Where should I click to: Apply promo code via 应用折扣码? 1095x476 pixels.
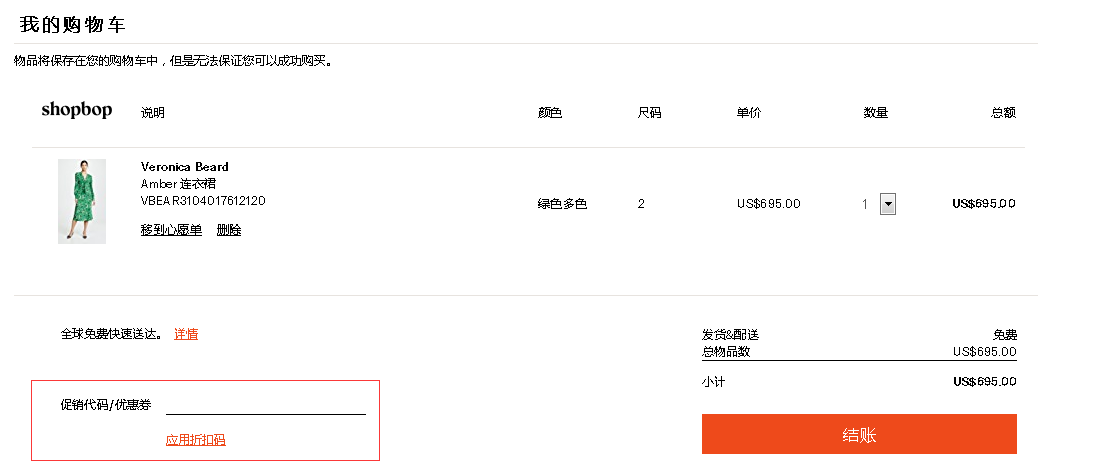pyautogui.click(x=195, y=440)
